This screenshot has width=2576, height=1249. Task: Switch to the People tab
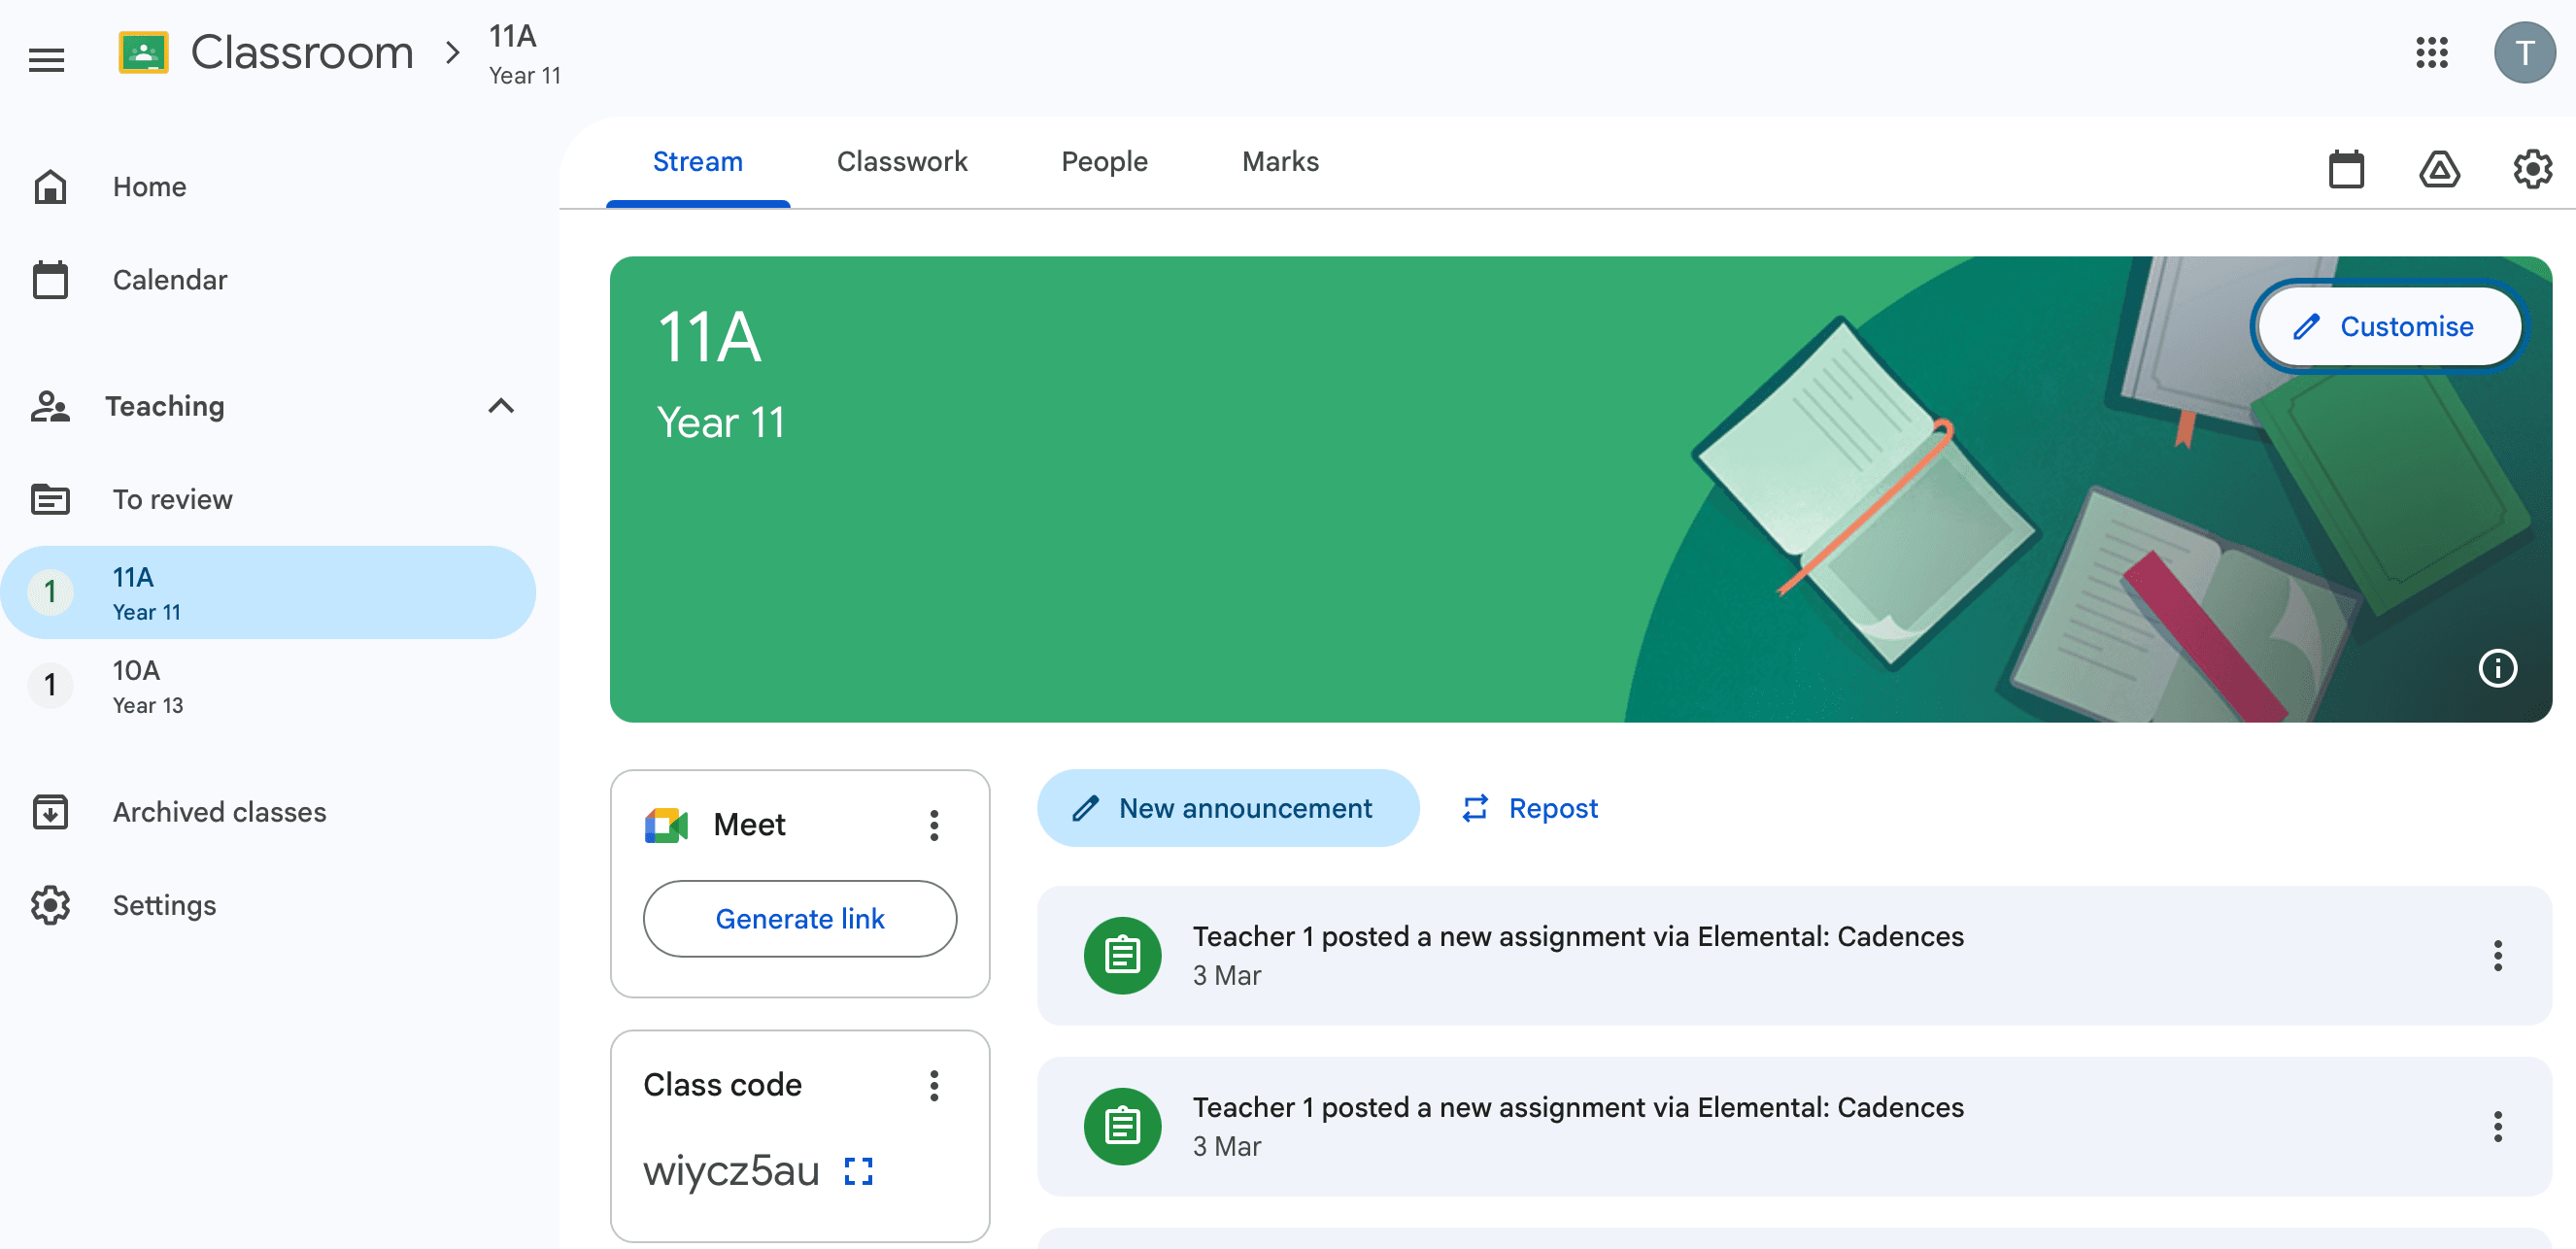pyautogui.click(x=1104, y=162)
